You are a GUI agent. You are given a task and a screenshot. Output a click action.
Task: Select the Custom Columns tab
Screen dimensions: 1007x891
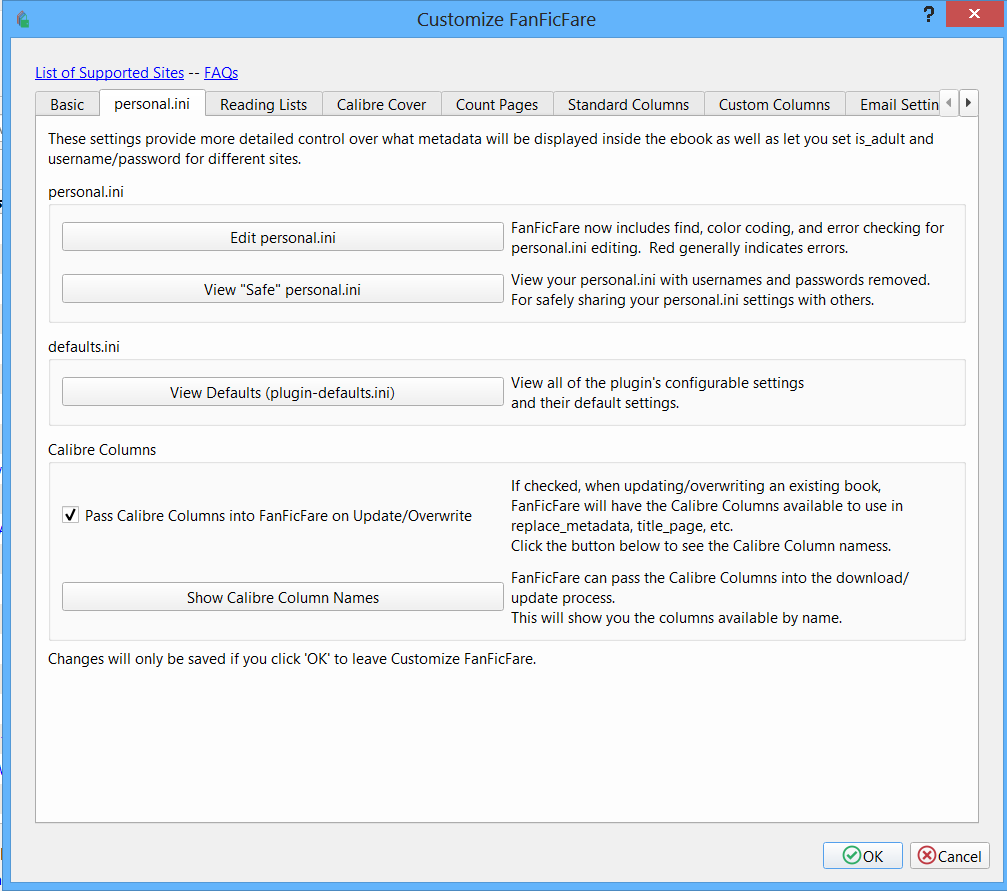click(x=775, y=105)
